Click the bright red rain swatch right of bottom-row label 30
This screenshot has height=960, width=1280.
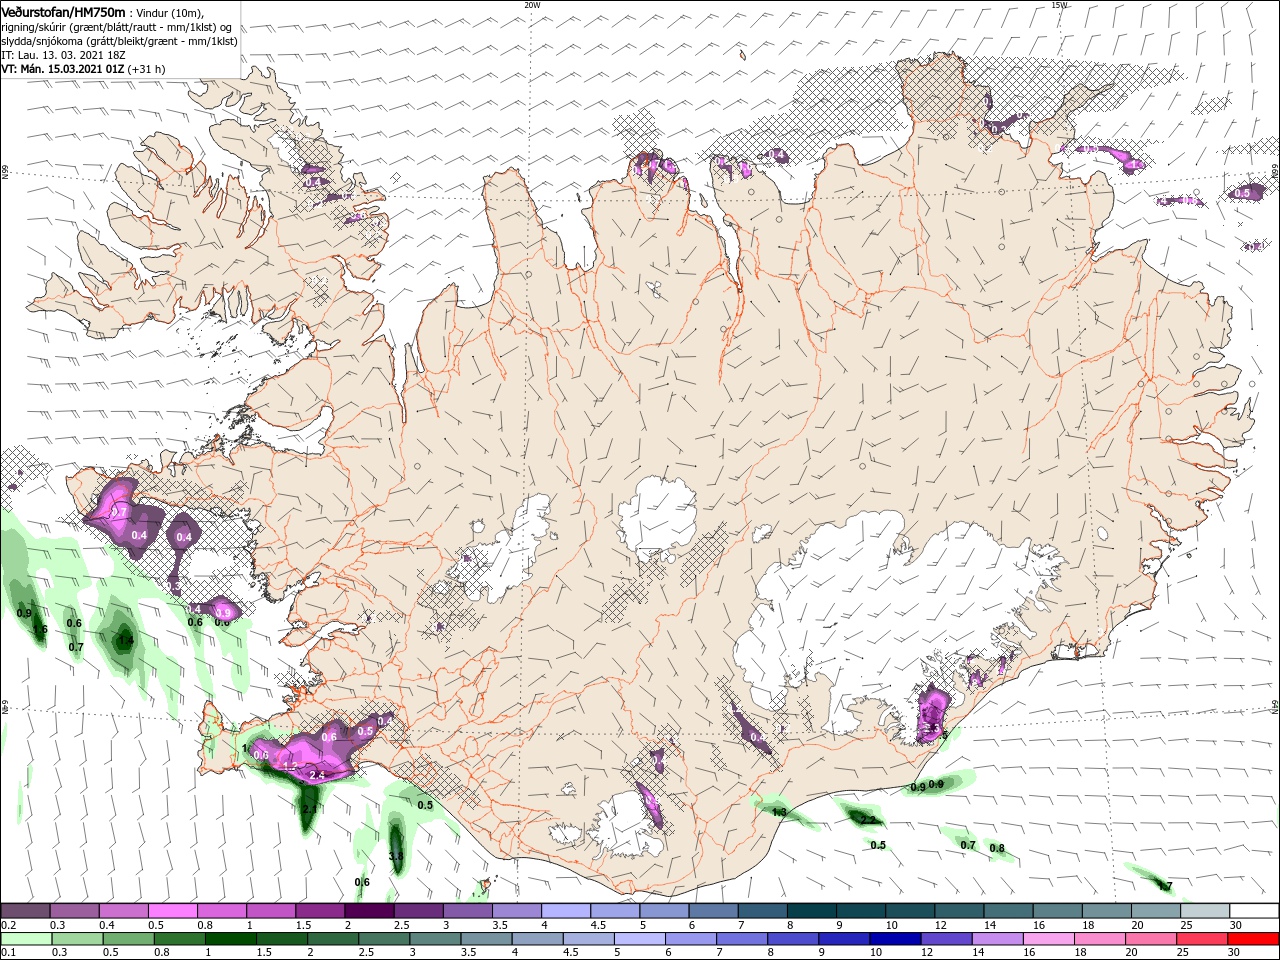[1254, 939]
